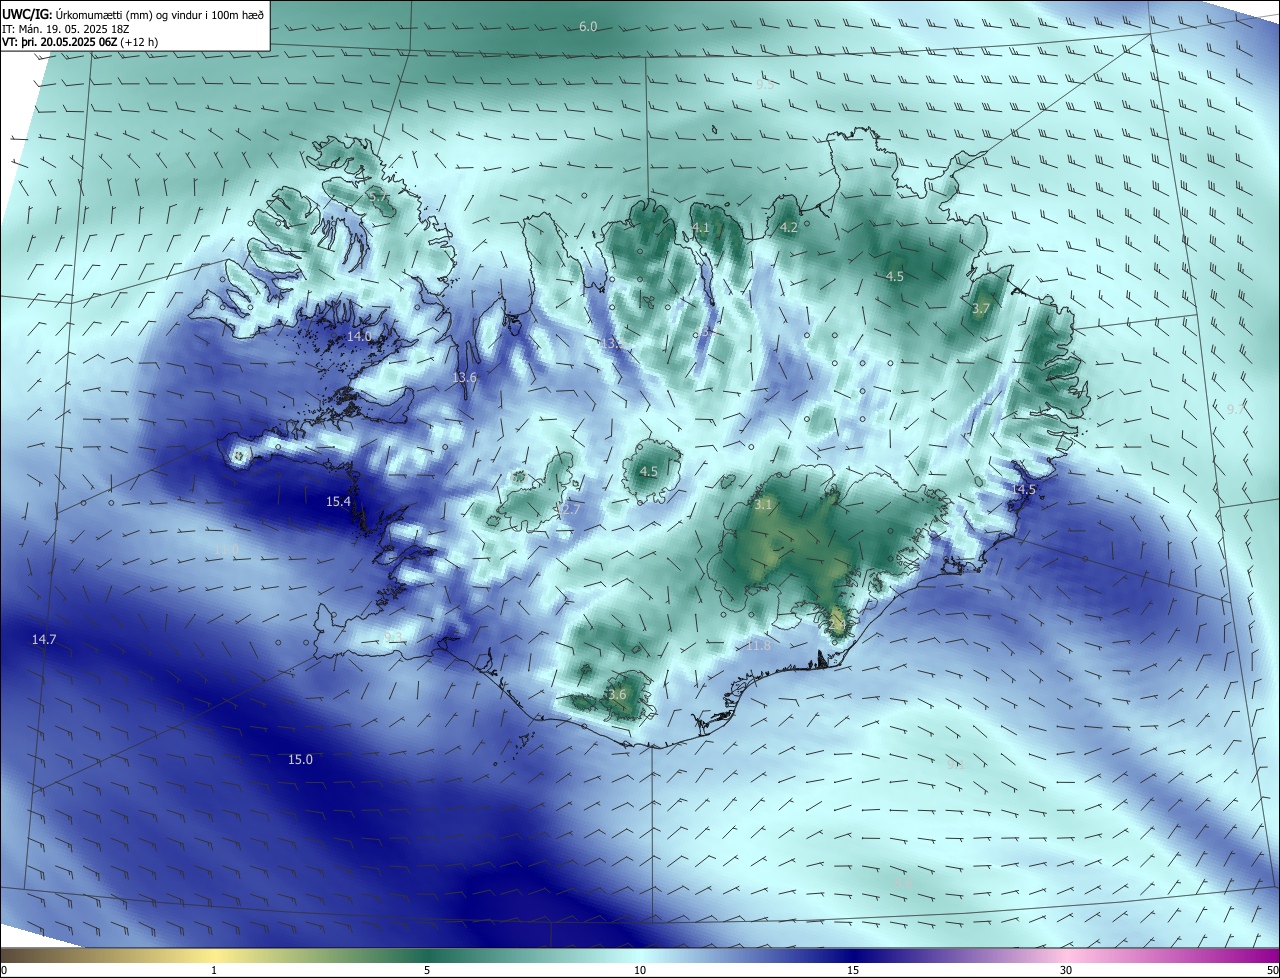Click the precipitation color scale bar
The height and width of the screenshot is (978, 1280).
point(640,956)
